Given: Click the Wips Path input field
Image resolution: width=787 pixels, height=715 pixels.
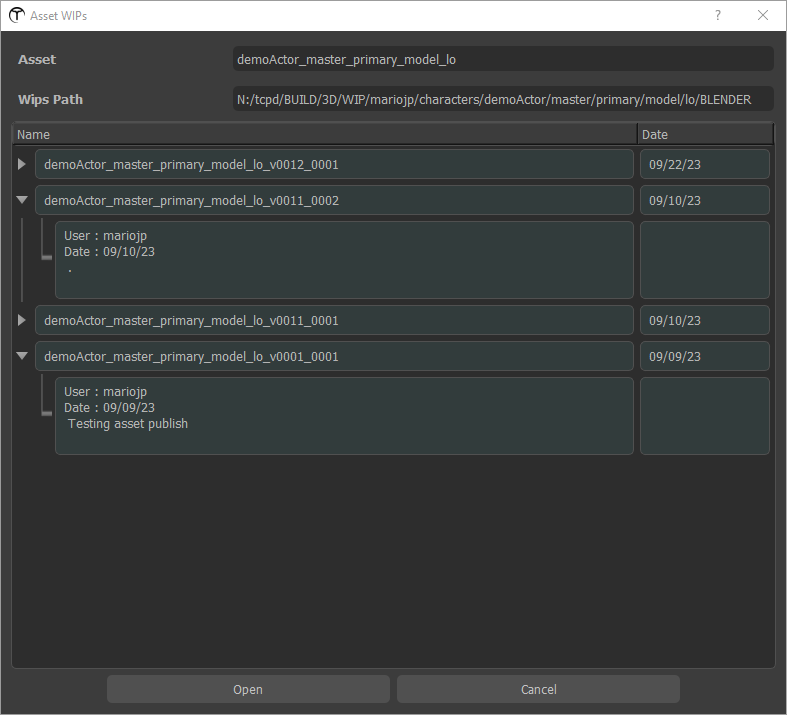Looking at the screenshot, I should pos(502,99).
